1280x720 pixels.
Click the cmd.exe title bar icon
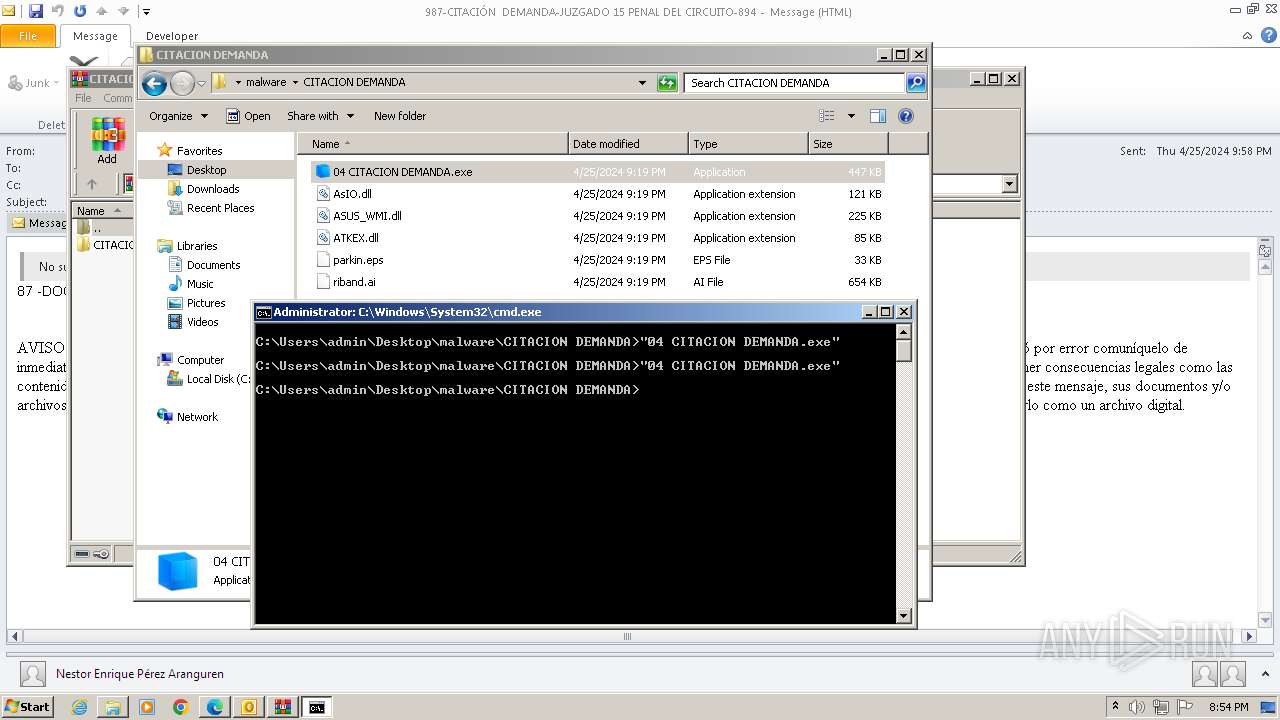tap(263, 312)
